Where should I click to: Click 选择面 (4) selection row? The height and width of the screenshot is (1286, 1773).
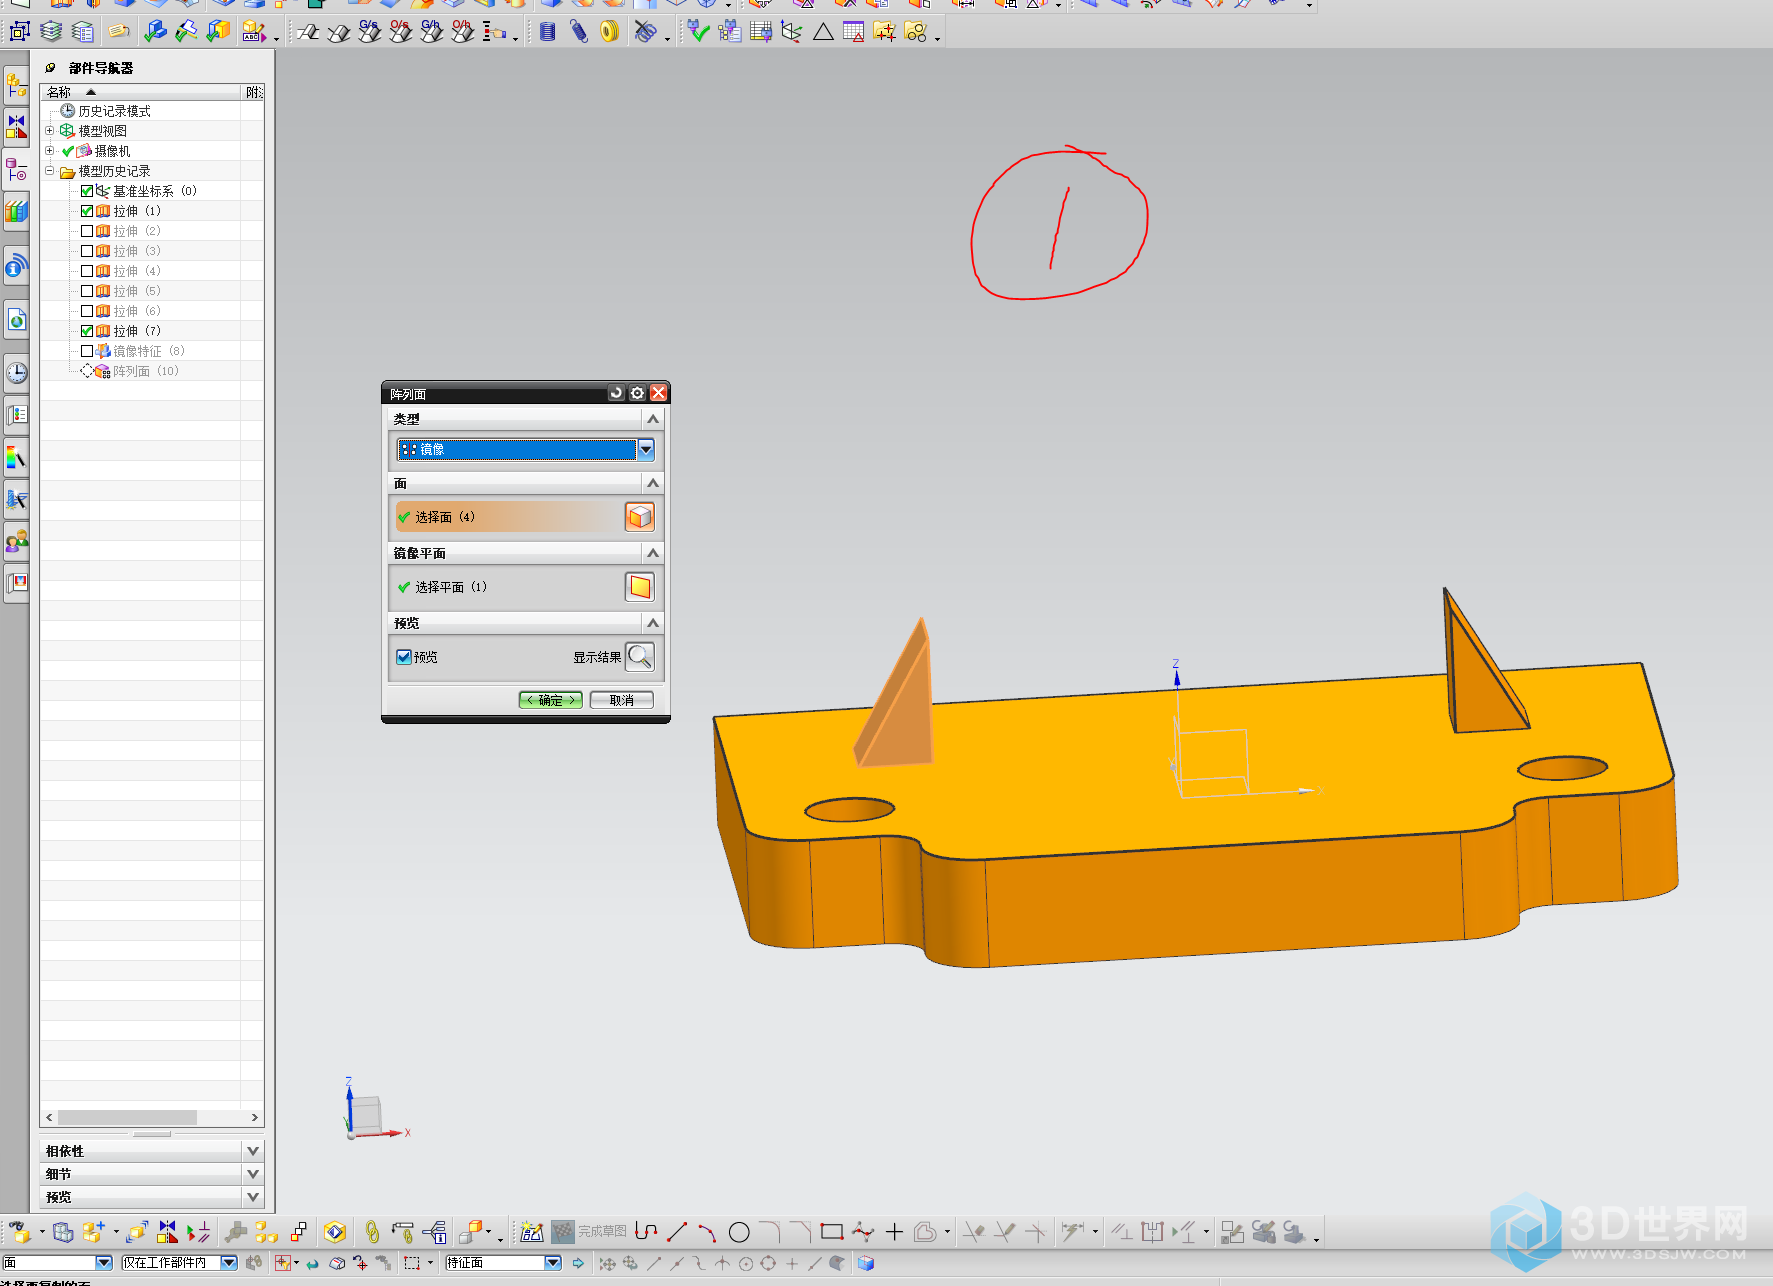(510, 517)
